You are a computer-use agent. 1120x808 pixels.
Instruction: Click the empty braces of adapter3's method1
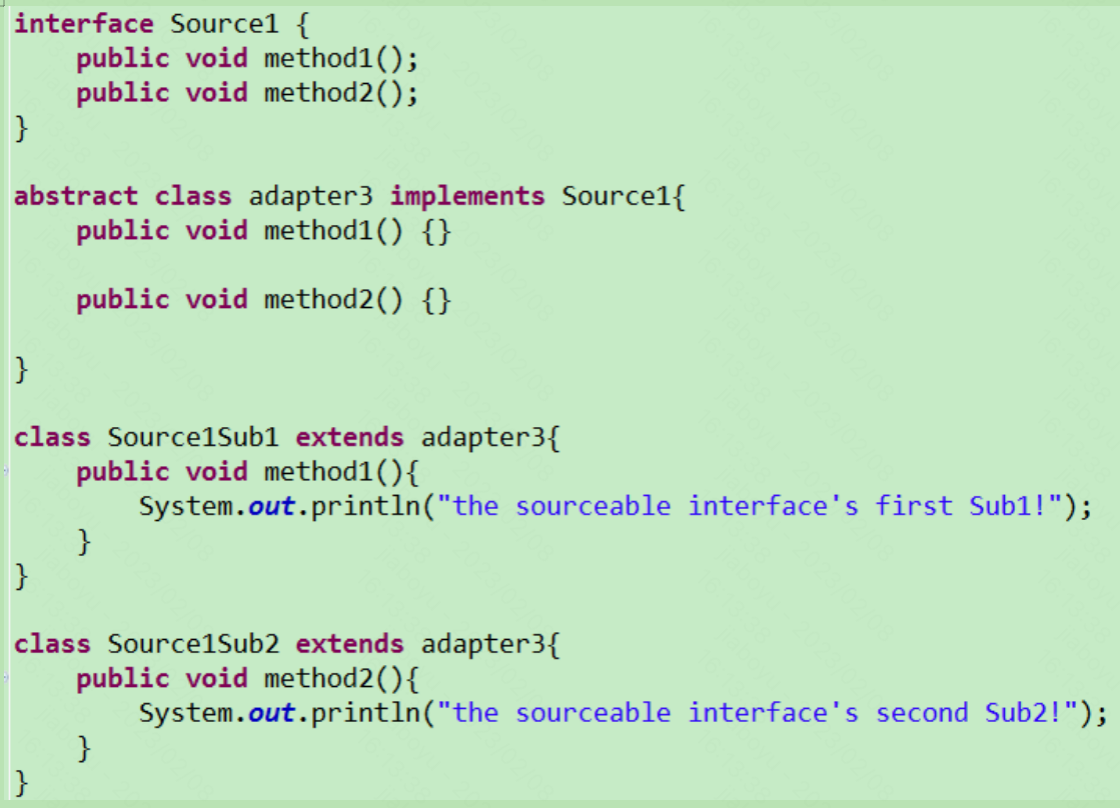tap(437, 231)
